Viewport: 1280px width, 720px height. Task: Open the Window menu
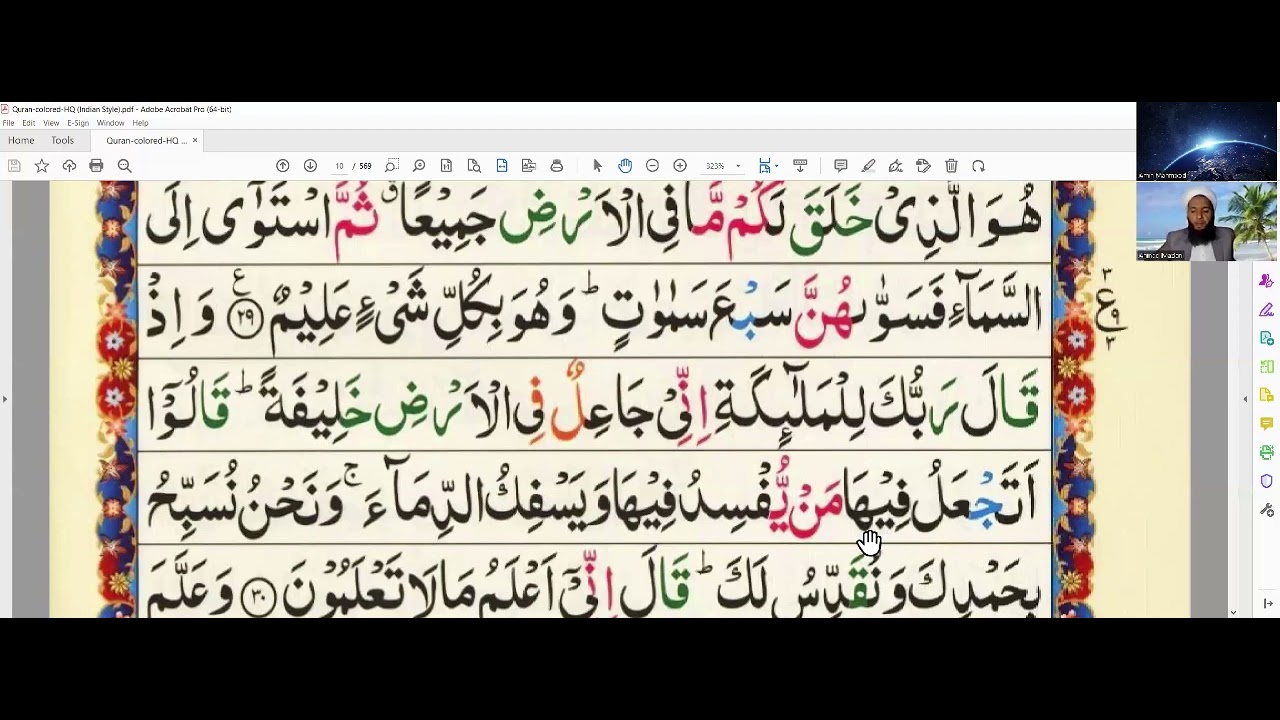[x=110, y=123]
